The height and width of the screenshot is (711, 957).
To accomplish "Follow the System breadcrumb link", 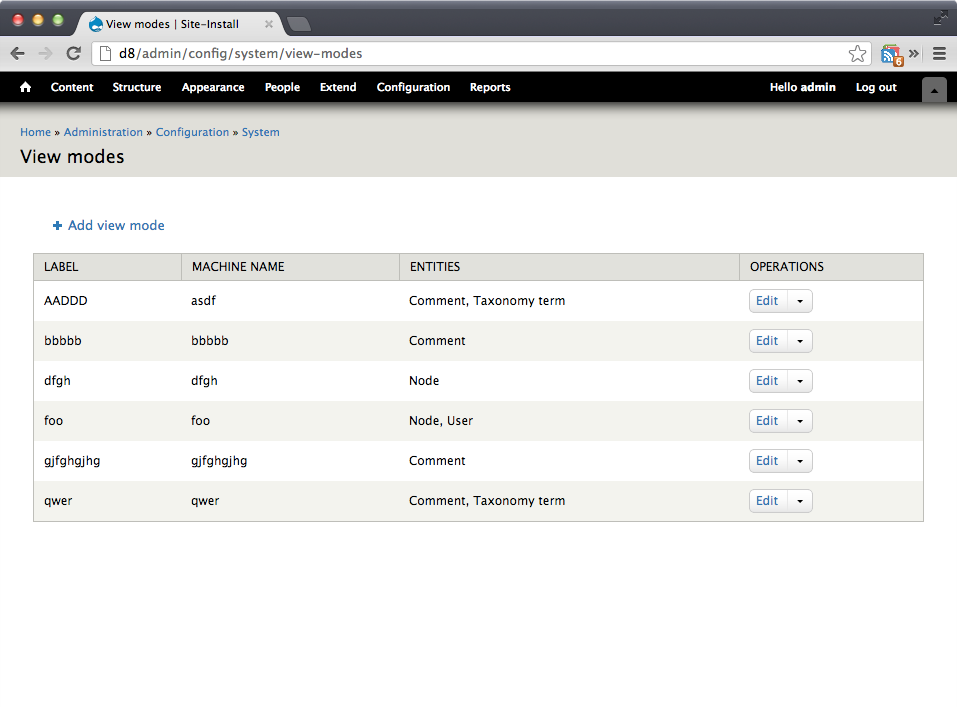I will [x=261, y=132].
